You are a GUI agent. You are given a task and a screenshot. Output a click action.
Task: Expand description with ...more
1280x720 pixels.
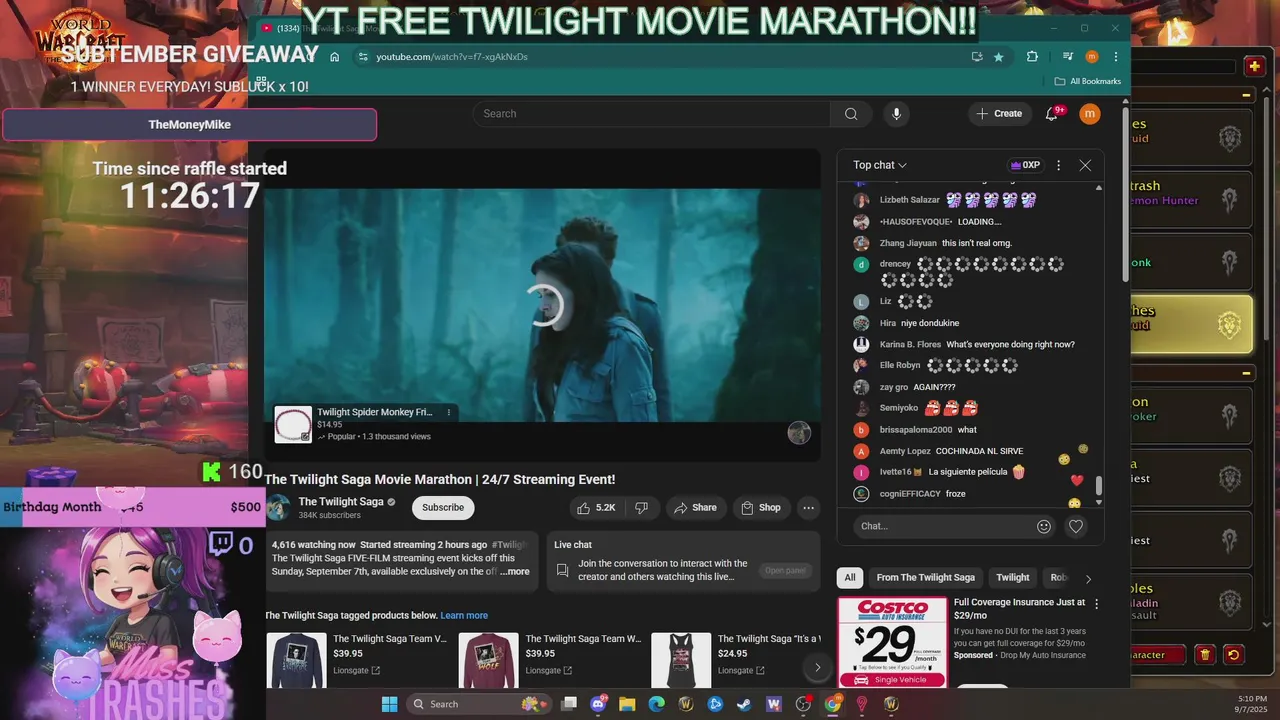click(515, 572)
